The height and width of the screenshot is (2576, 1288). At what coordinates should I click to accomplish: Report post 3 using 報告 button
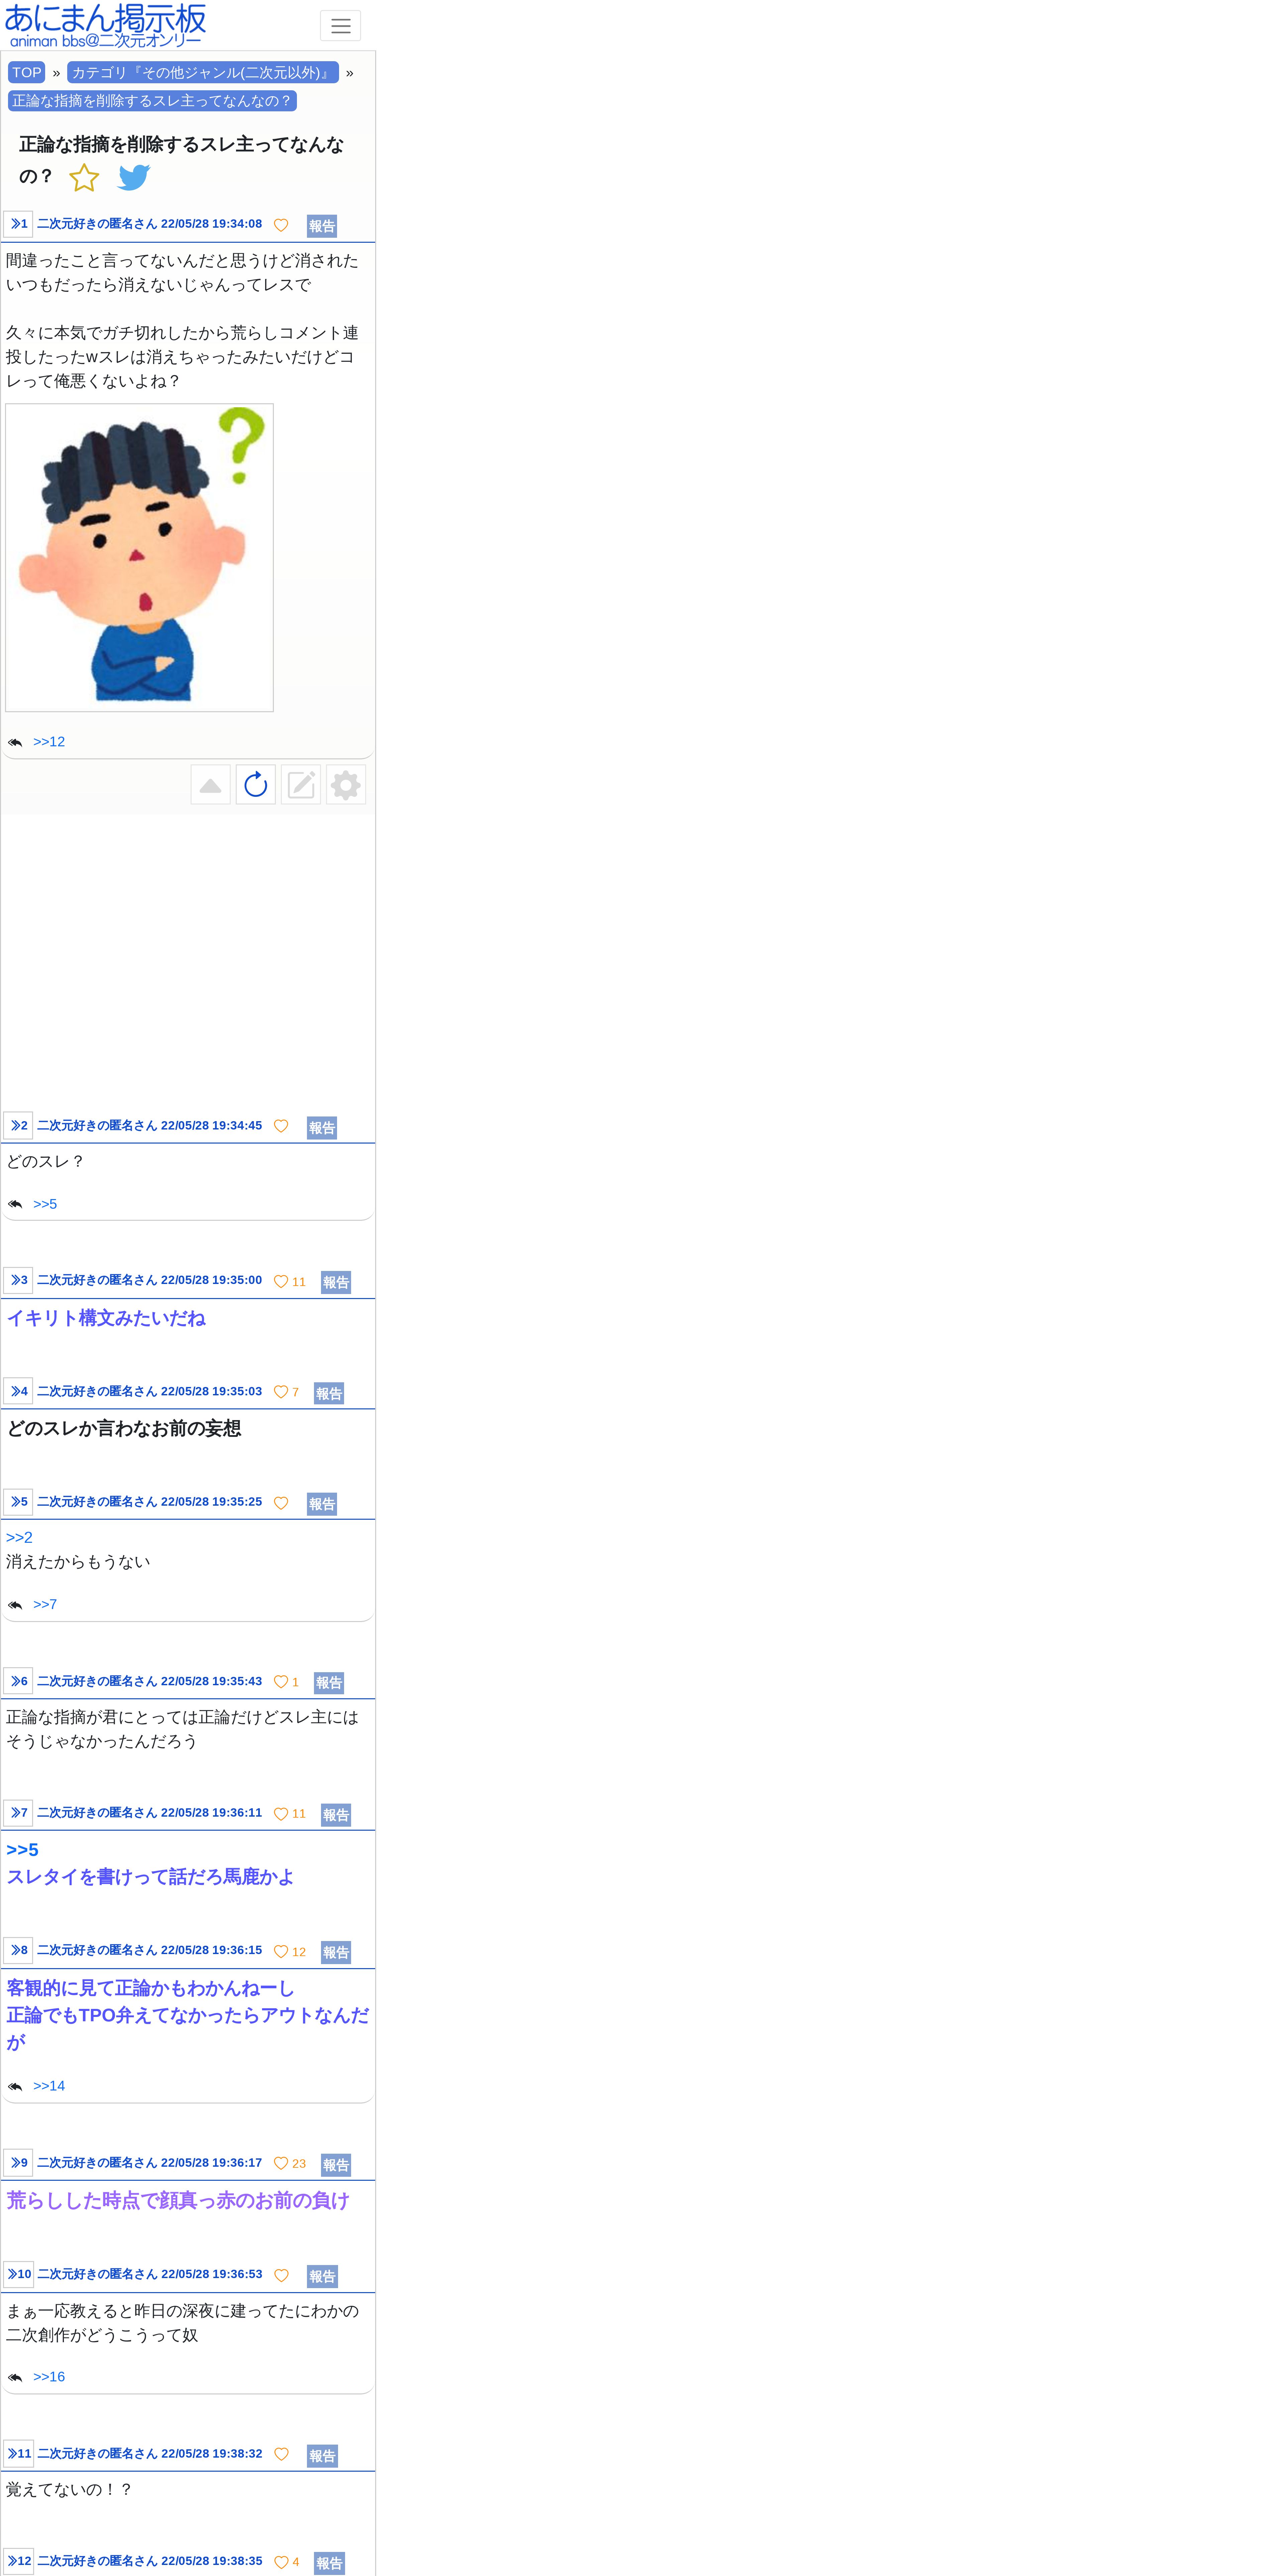[x=336, y=1282]
